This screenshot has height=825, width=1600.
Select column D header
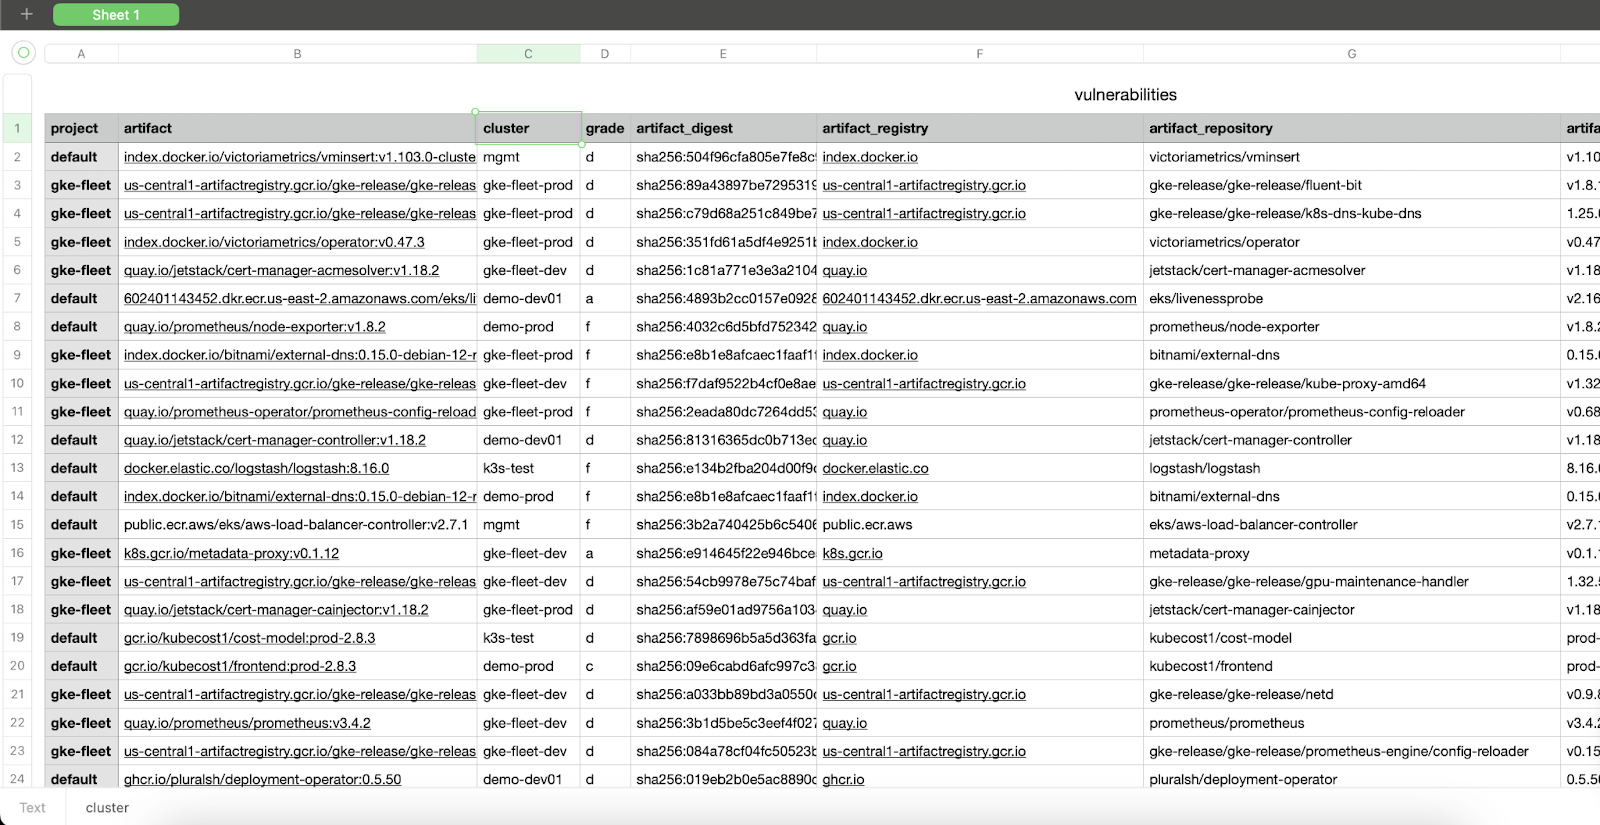(x=605, y=54)
